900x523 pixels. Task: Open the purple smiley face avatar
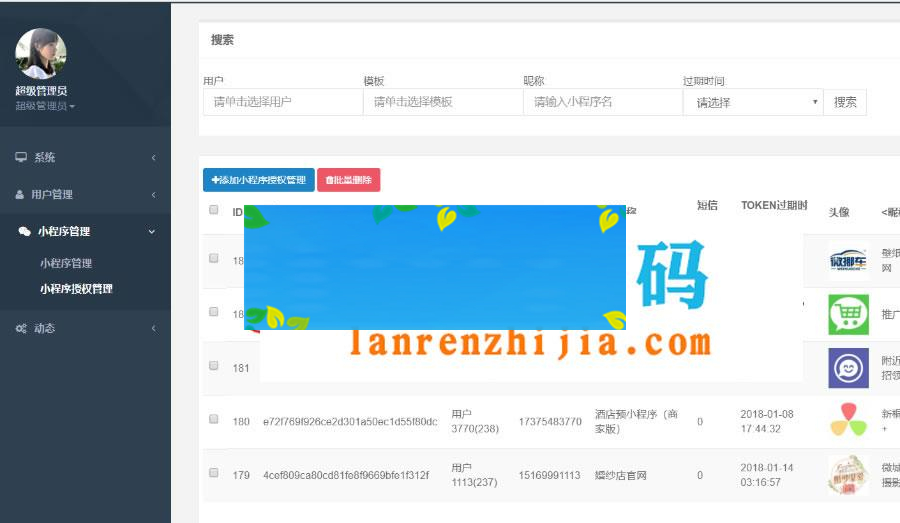pos(848,367)
